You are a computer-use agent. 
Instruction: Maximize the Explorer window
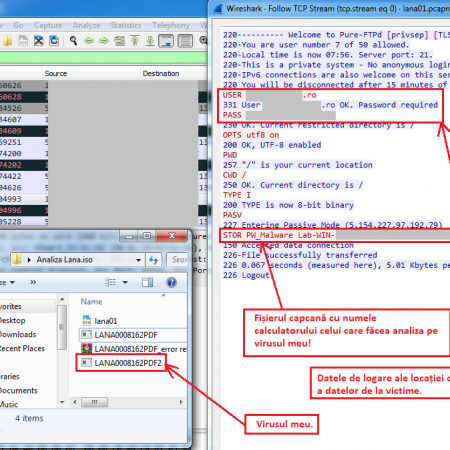[147, 236]
